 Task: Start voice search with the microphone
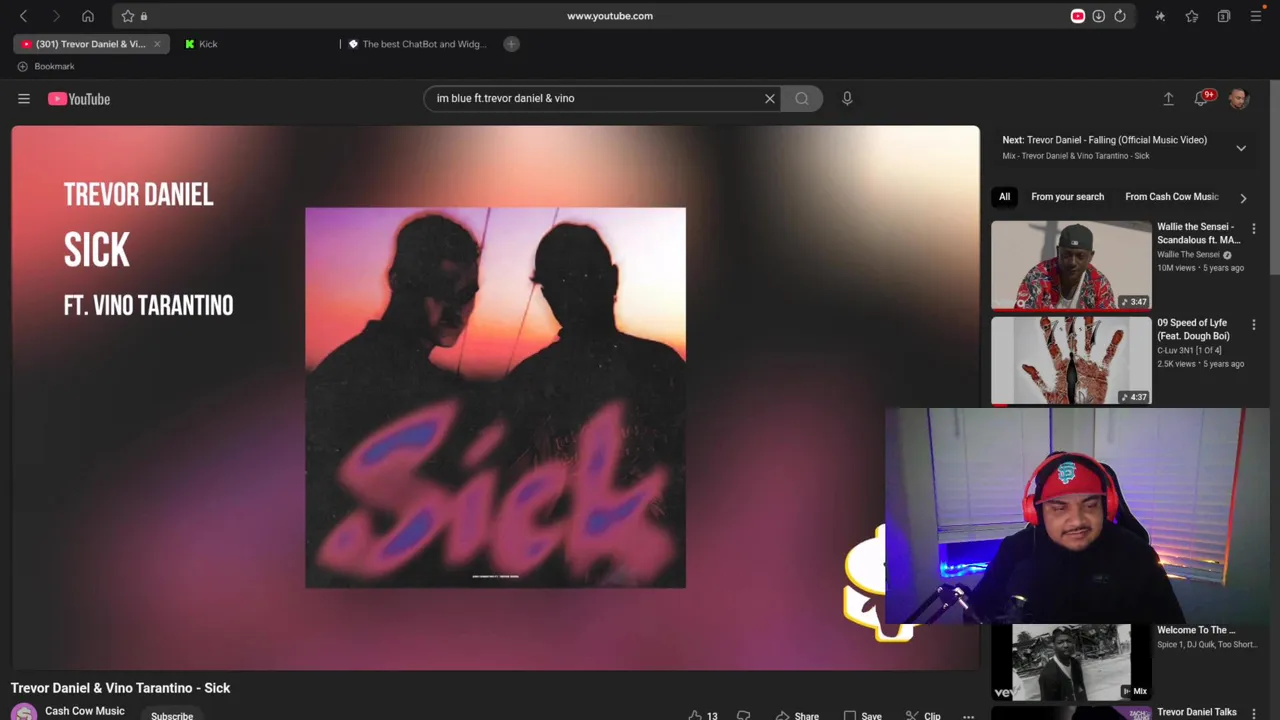pyautogui.click(x=847, y=98)
